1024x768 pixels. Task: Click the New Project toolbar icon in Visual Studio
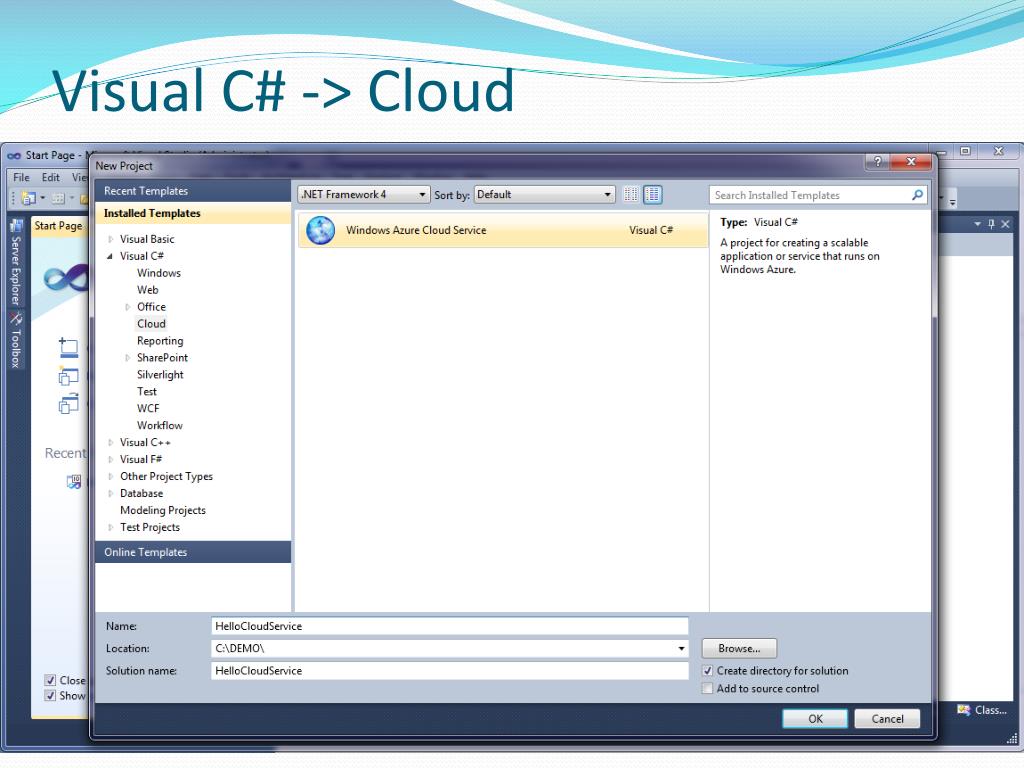click(28, 198)
